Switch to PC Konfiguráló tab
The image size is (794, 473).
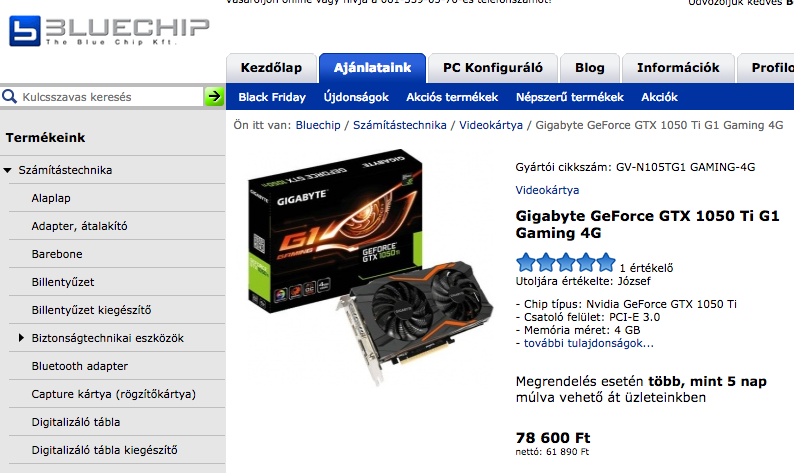(x=493, y=68)
